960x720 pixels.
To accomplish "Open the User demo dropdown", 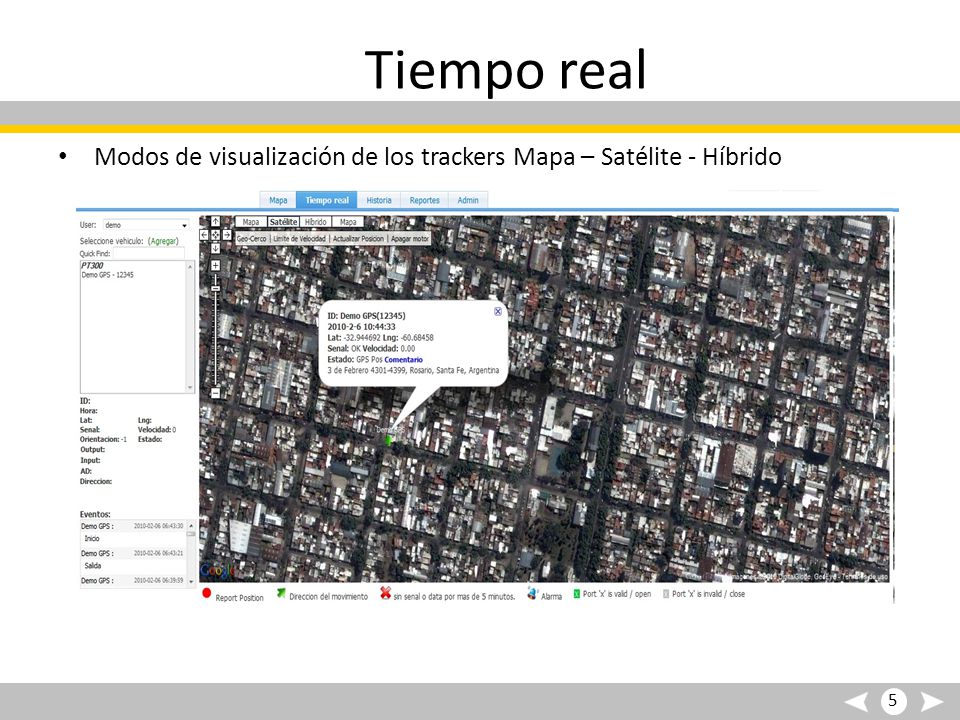I will coord(146,225).
